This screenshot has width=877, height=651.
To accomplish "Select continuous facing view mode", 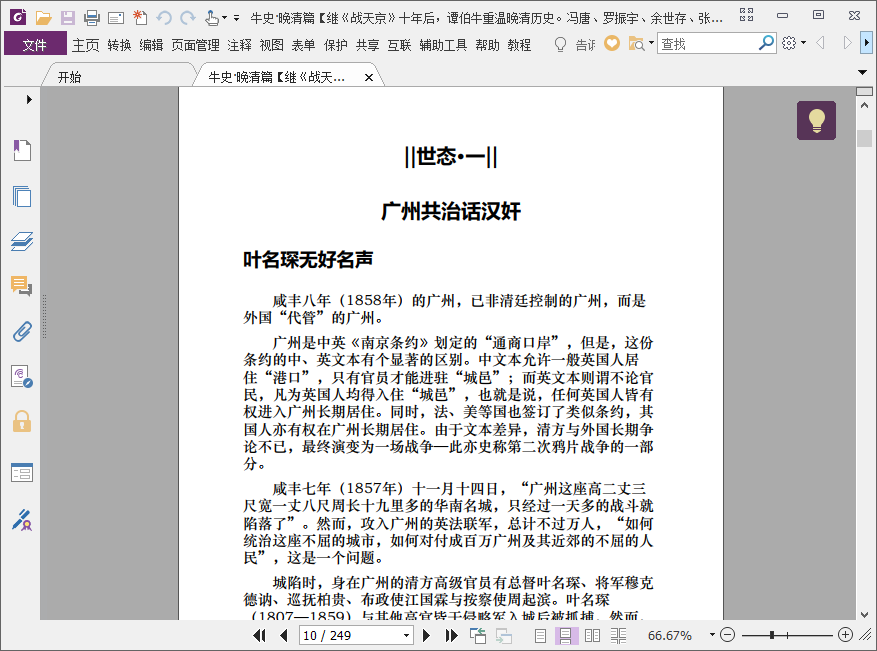I will (x=618, y=635).
